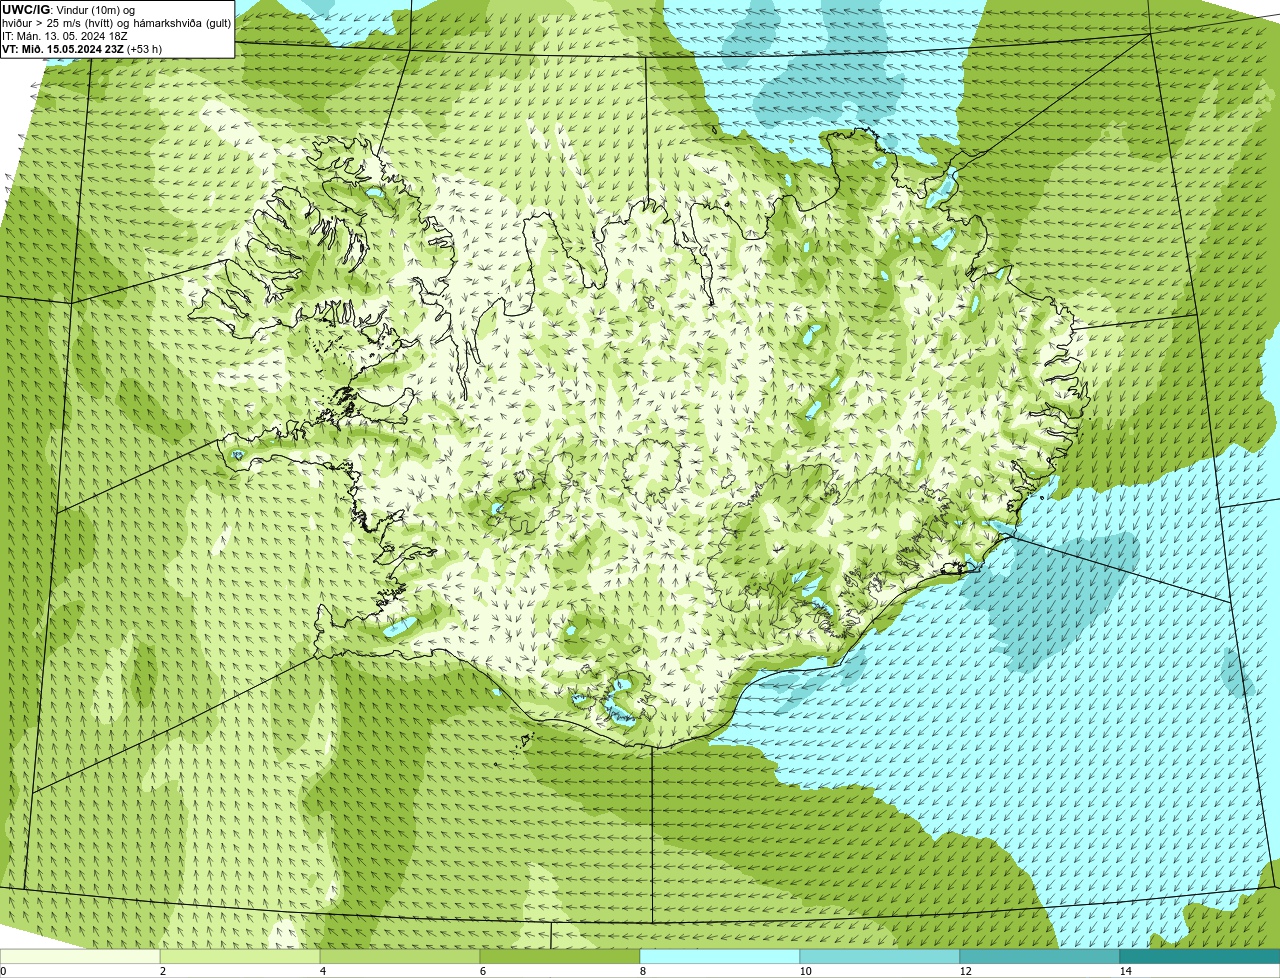The height and width of the screenshot is (978, 1280).
Task: Click the "VT: Mið. 15.05.2024 23Z" valid time line
Action: [81, 48]
